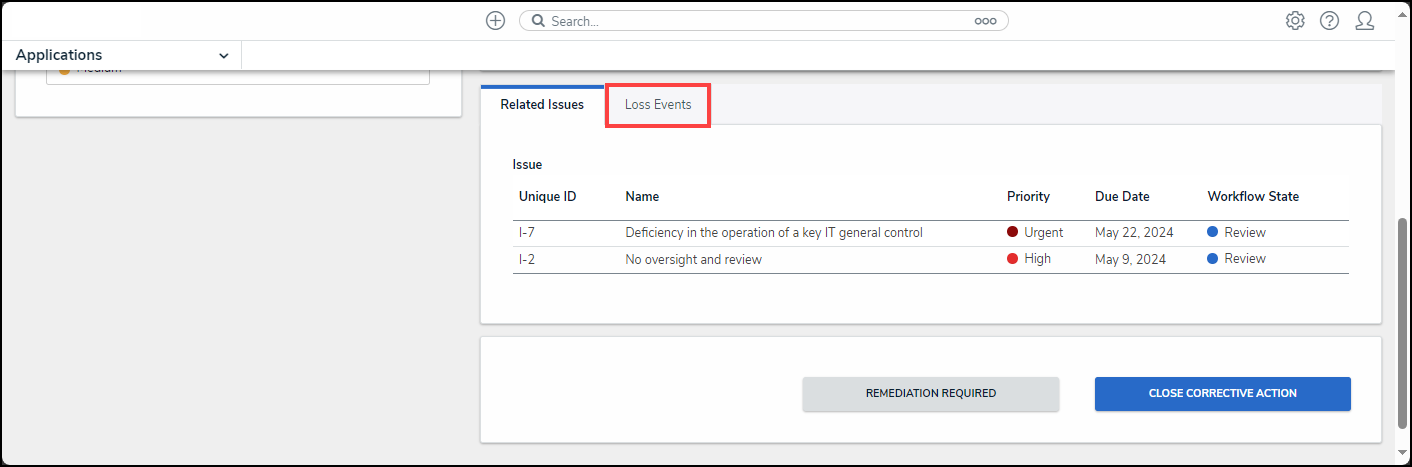This screenshot has width=1412, height=467.
Task: Click in the Search input field
Action: pos(750,21)
